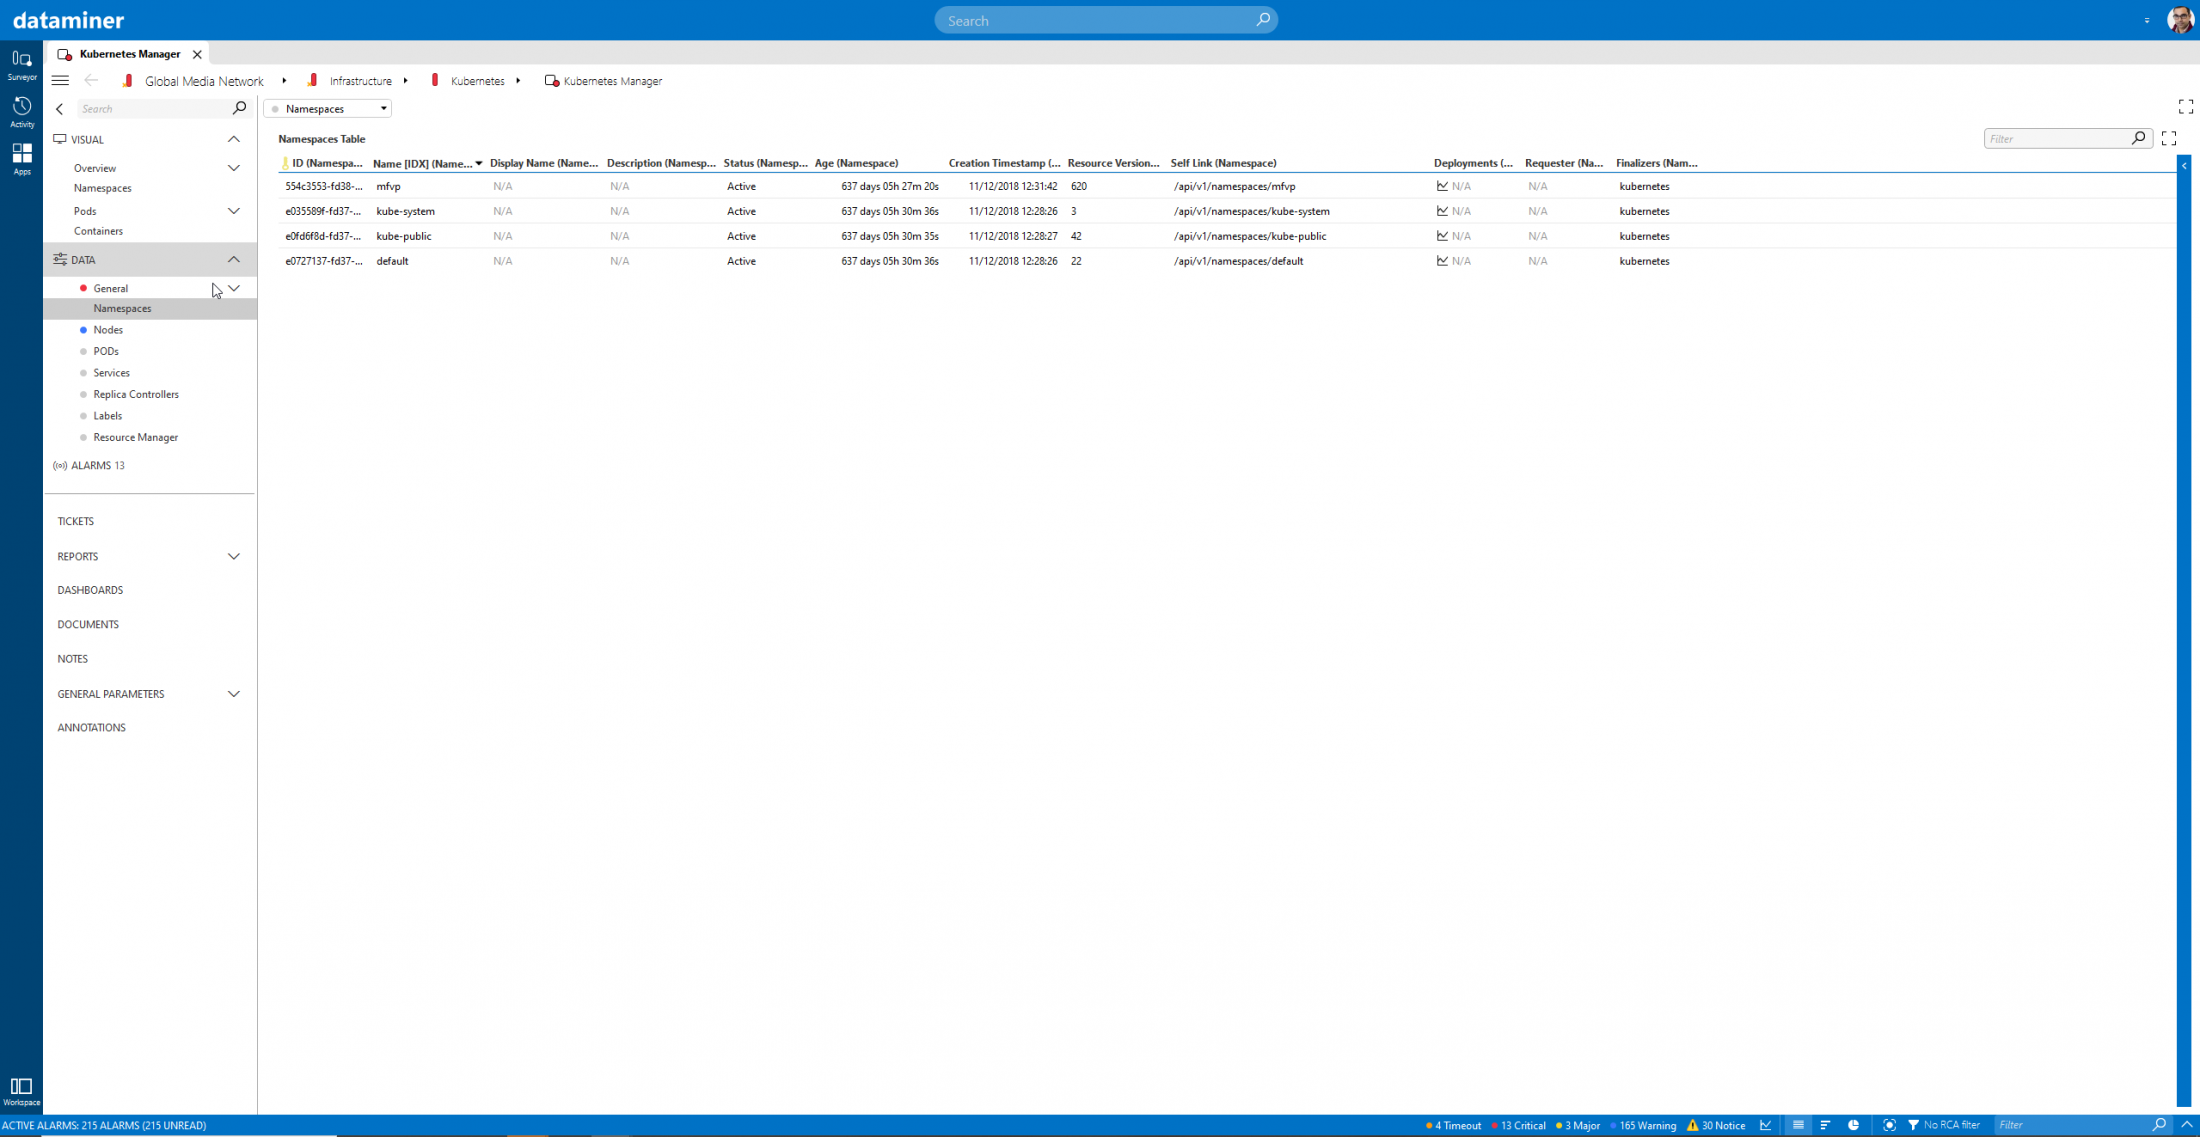Click the table filter magnifier icon

click(x=2138, y=138)
